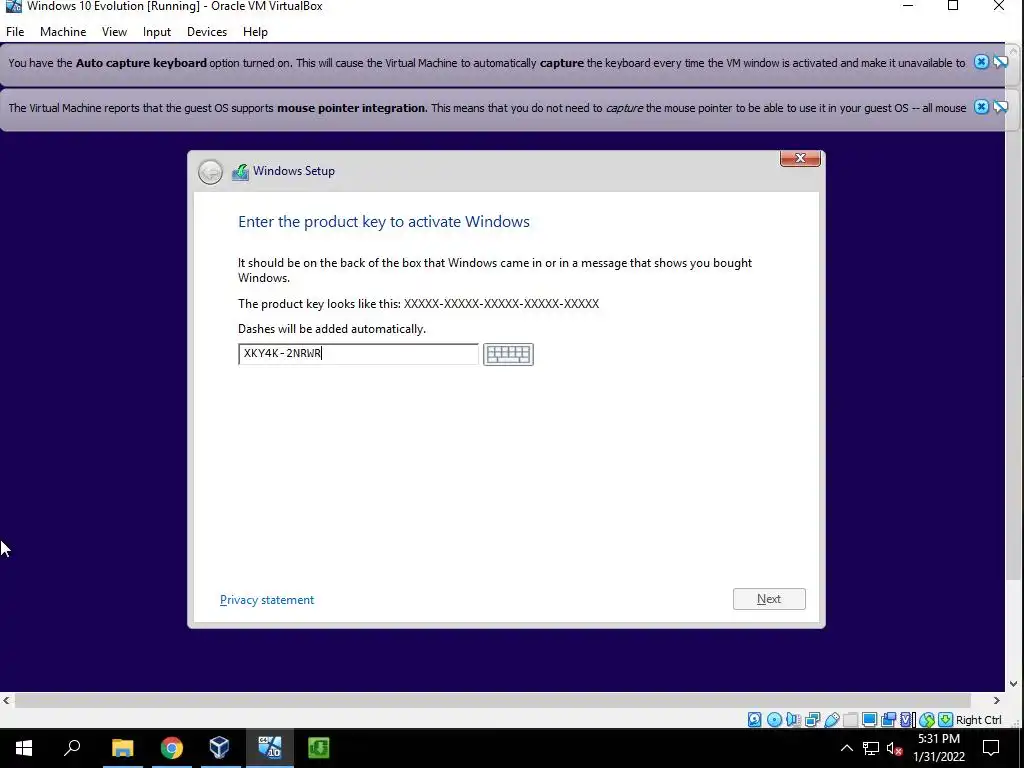
Task: Open the clock showing 5:31 PM
Action: coord(938,748)
